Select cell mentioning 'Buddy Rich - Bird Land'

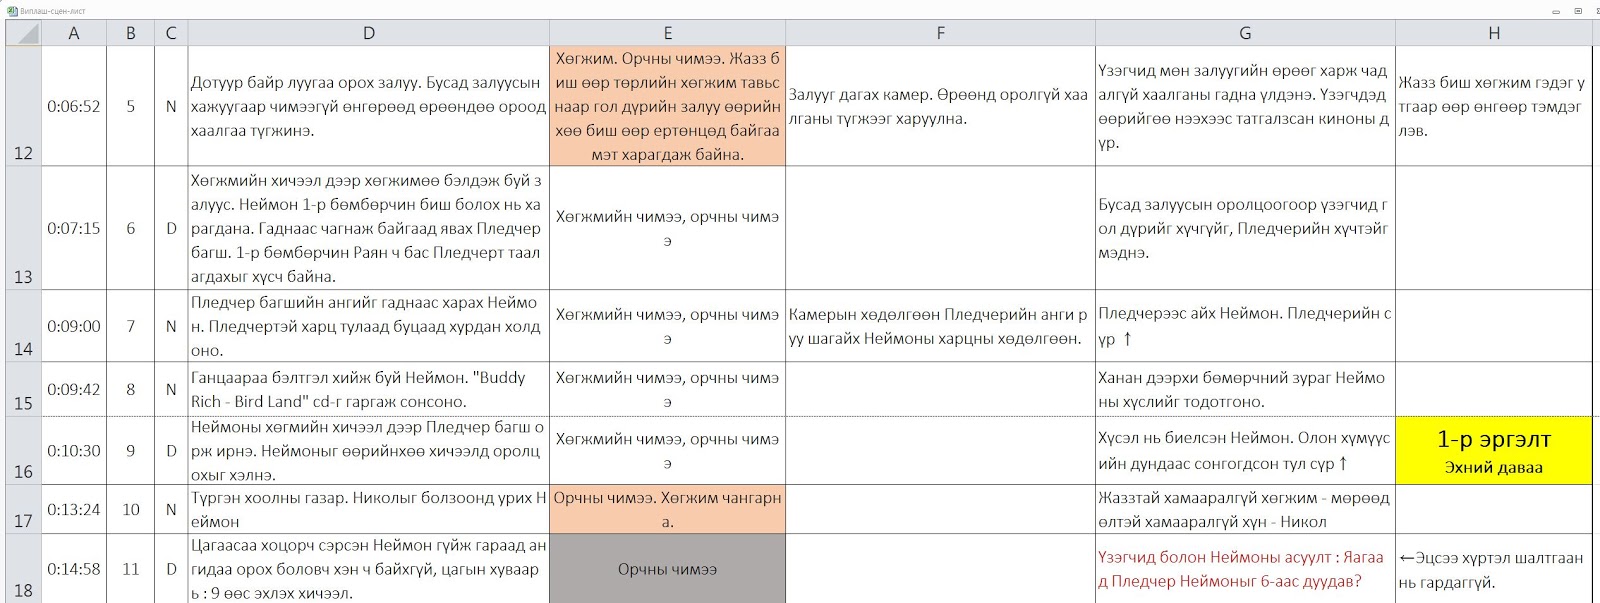point(368,389)
